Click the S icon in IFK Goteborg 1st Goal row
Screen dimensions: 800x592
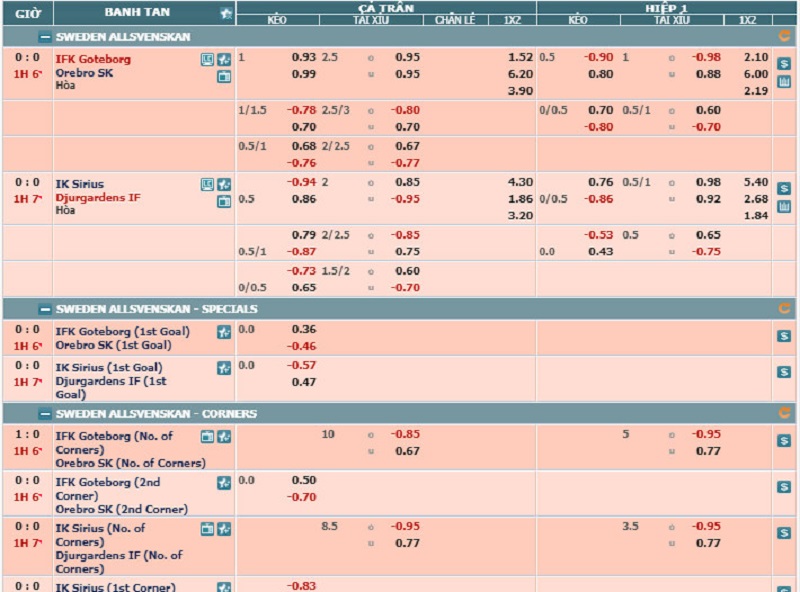784,337
